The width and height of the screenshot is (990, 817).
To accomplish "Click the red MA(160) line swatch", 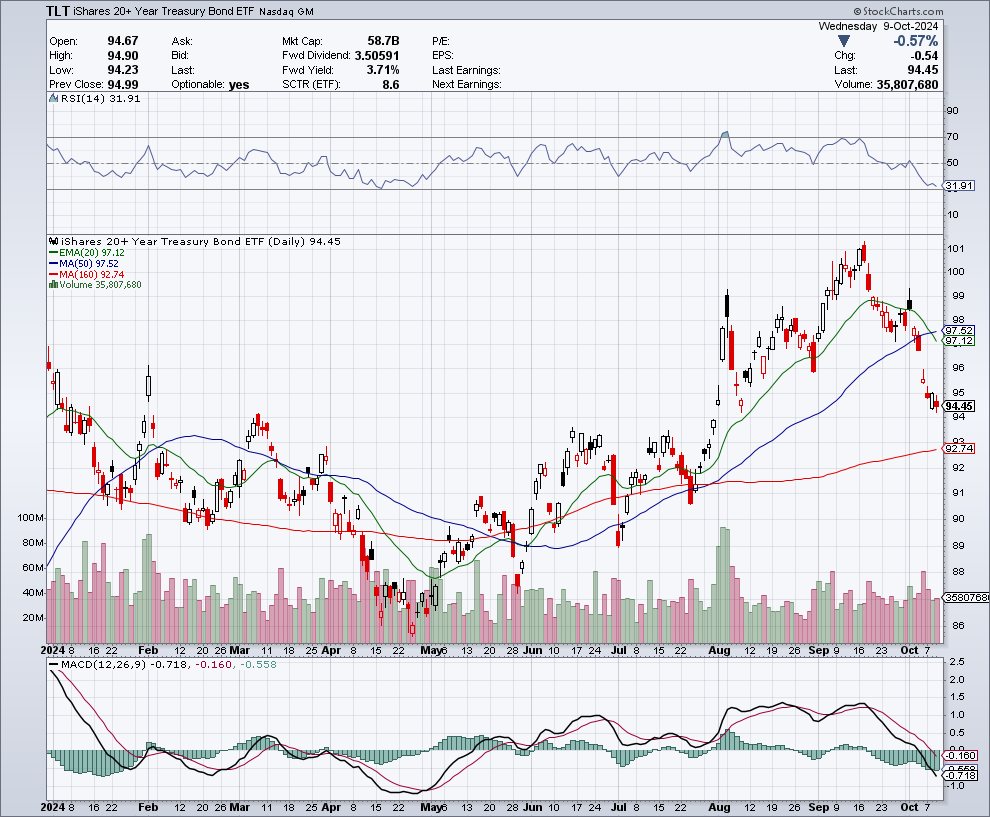I will [54, 275].
